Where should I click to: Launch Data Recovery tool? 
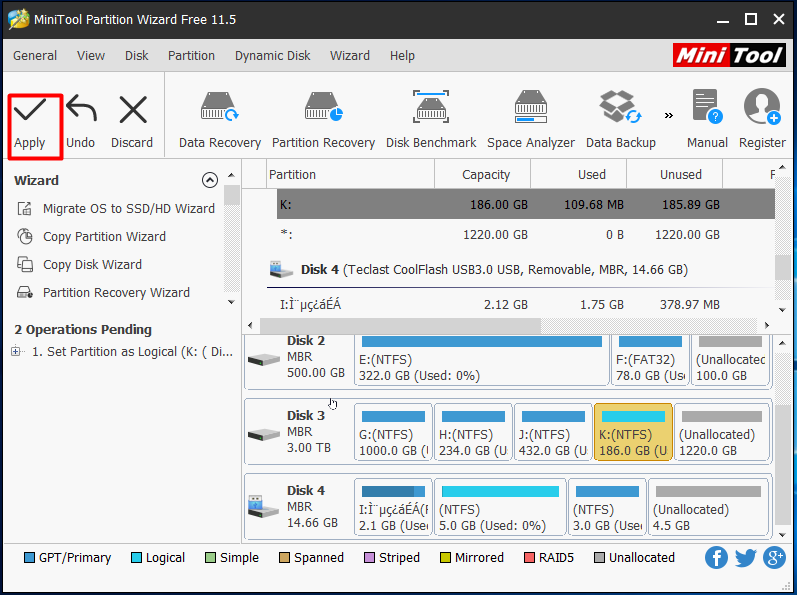tap(220, 120)
